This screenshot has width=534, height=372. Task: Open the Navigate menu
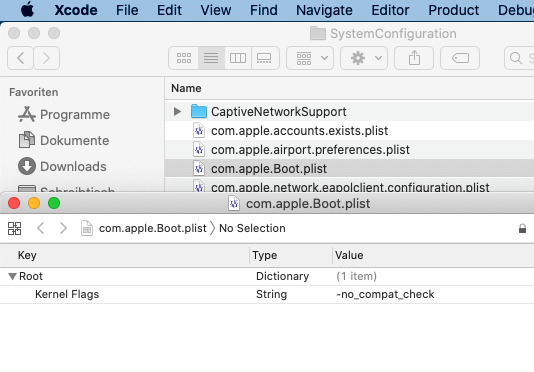click(324, 10)
